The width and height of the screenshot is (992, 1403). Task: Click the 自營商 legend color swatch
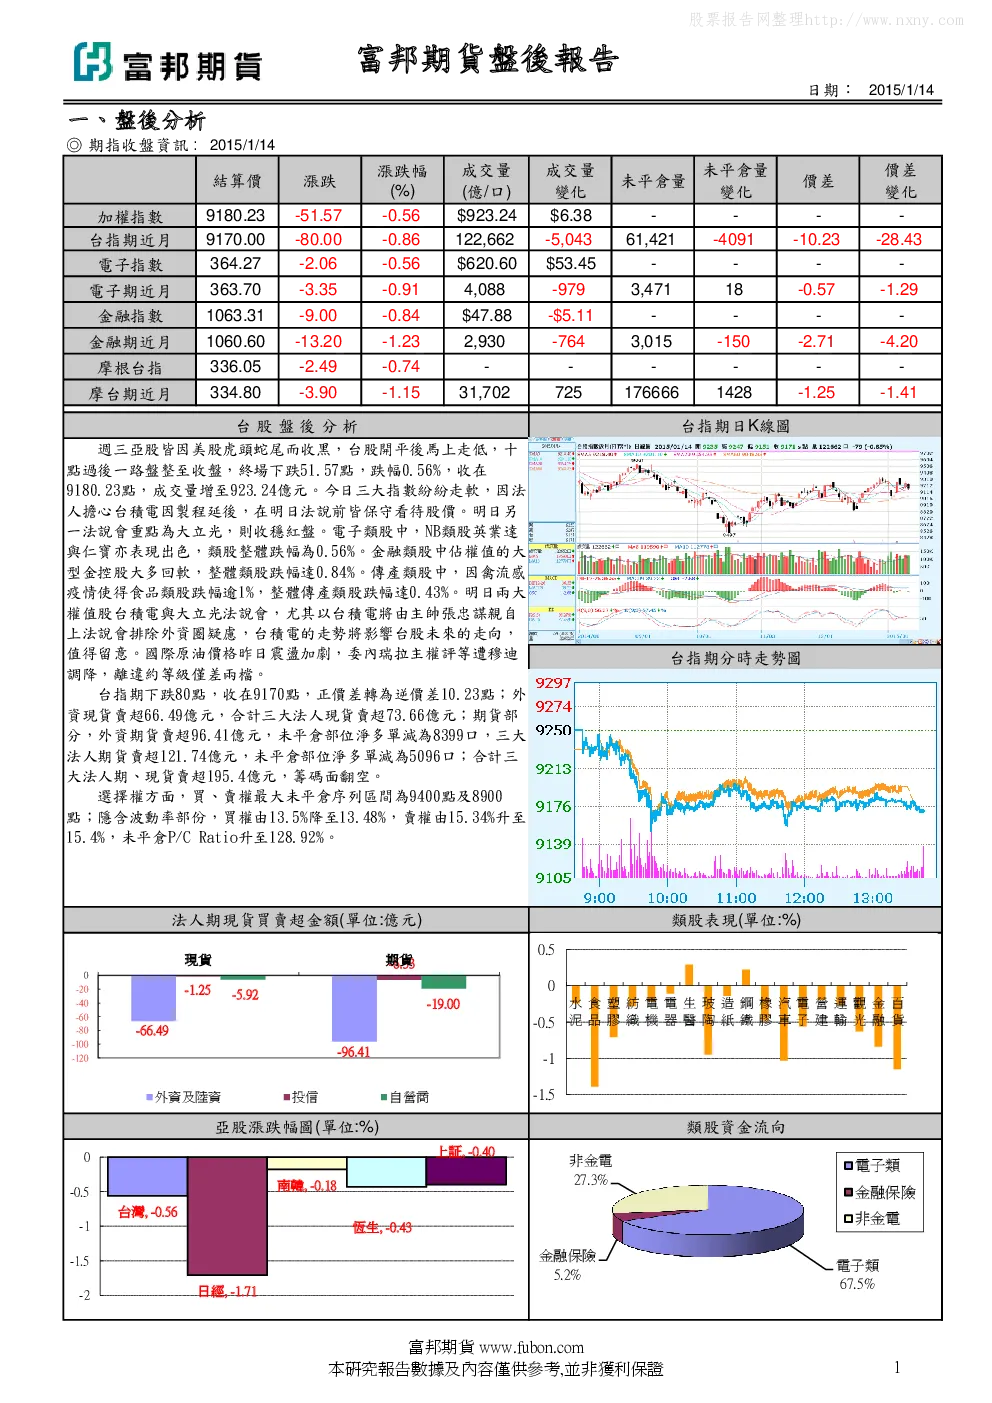pyautogui.click(x=384, y=1097)
